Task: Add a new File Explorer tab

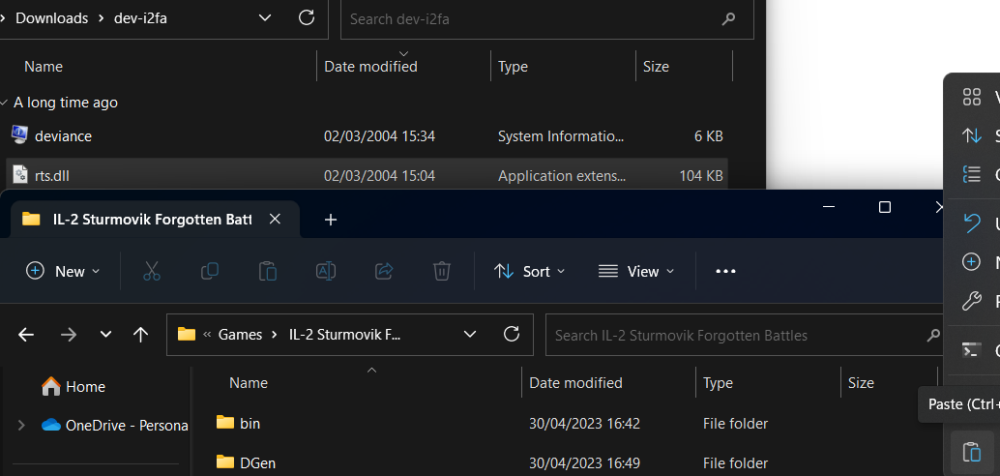Action: pos(331,220)
